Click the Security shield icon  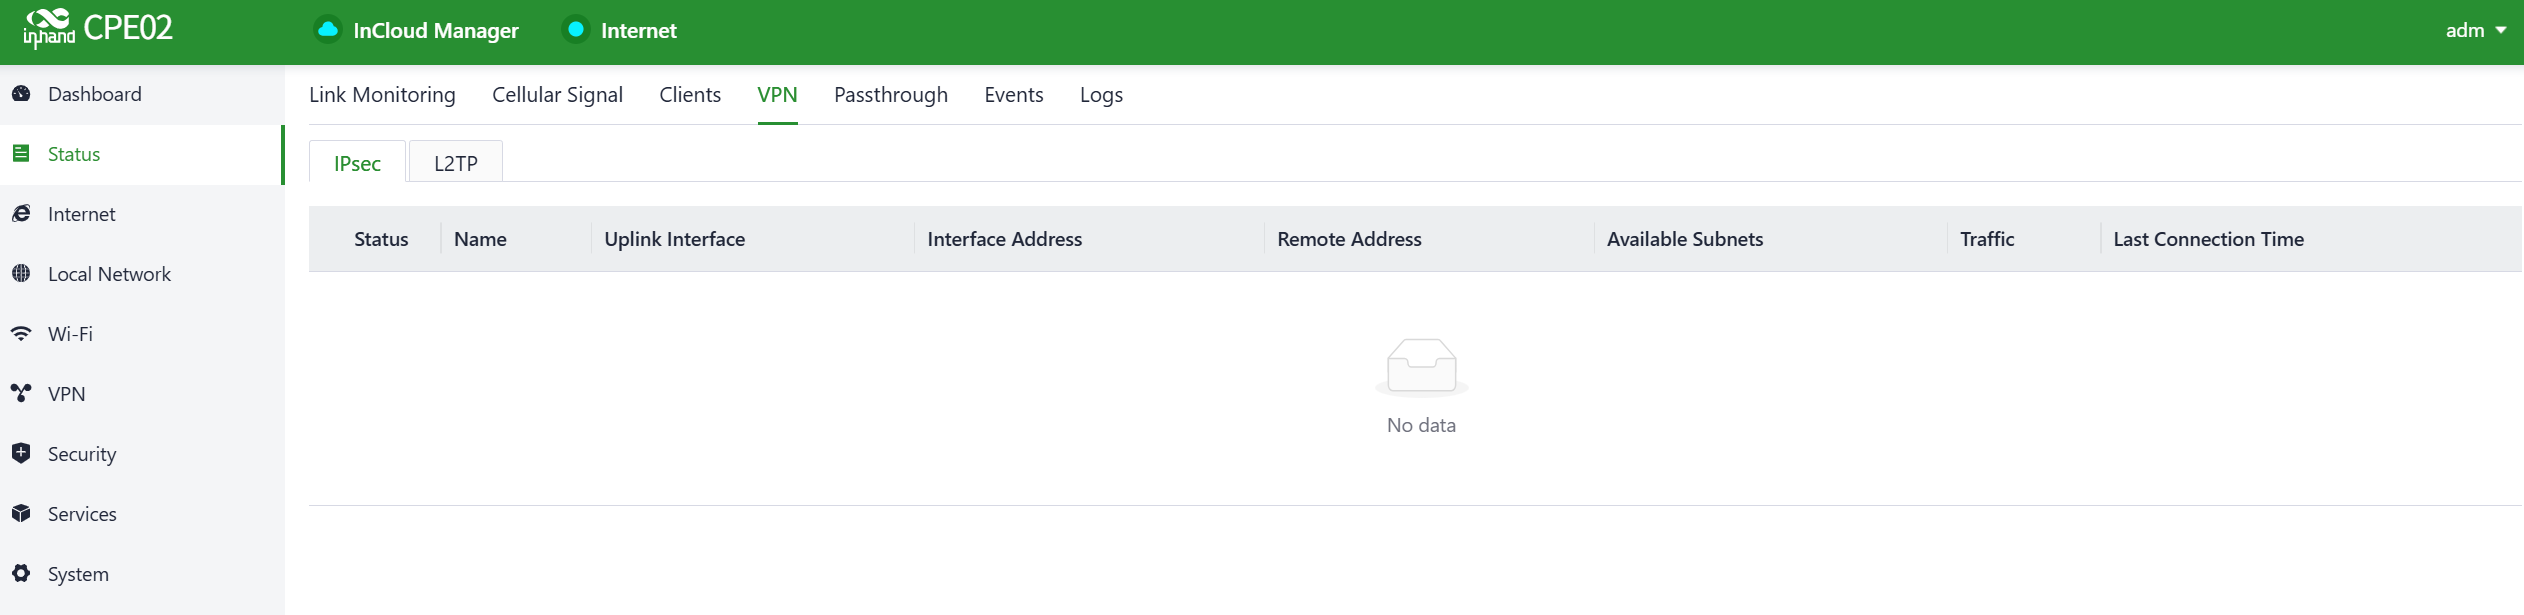21,454
